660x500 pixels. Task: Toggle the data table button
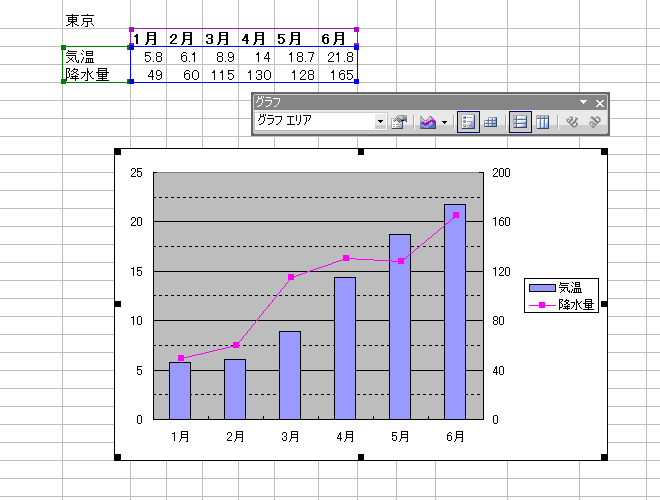[491, 122]
